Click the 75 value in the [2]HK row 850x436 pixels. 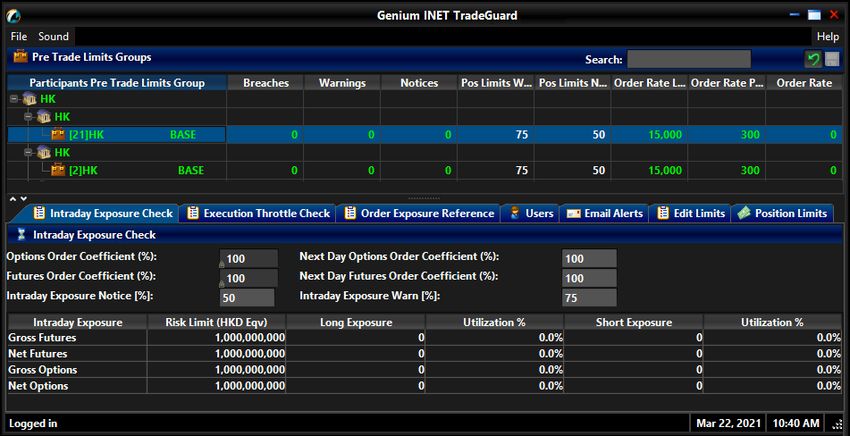tap(521, 170)
